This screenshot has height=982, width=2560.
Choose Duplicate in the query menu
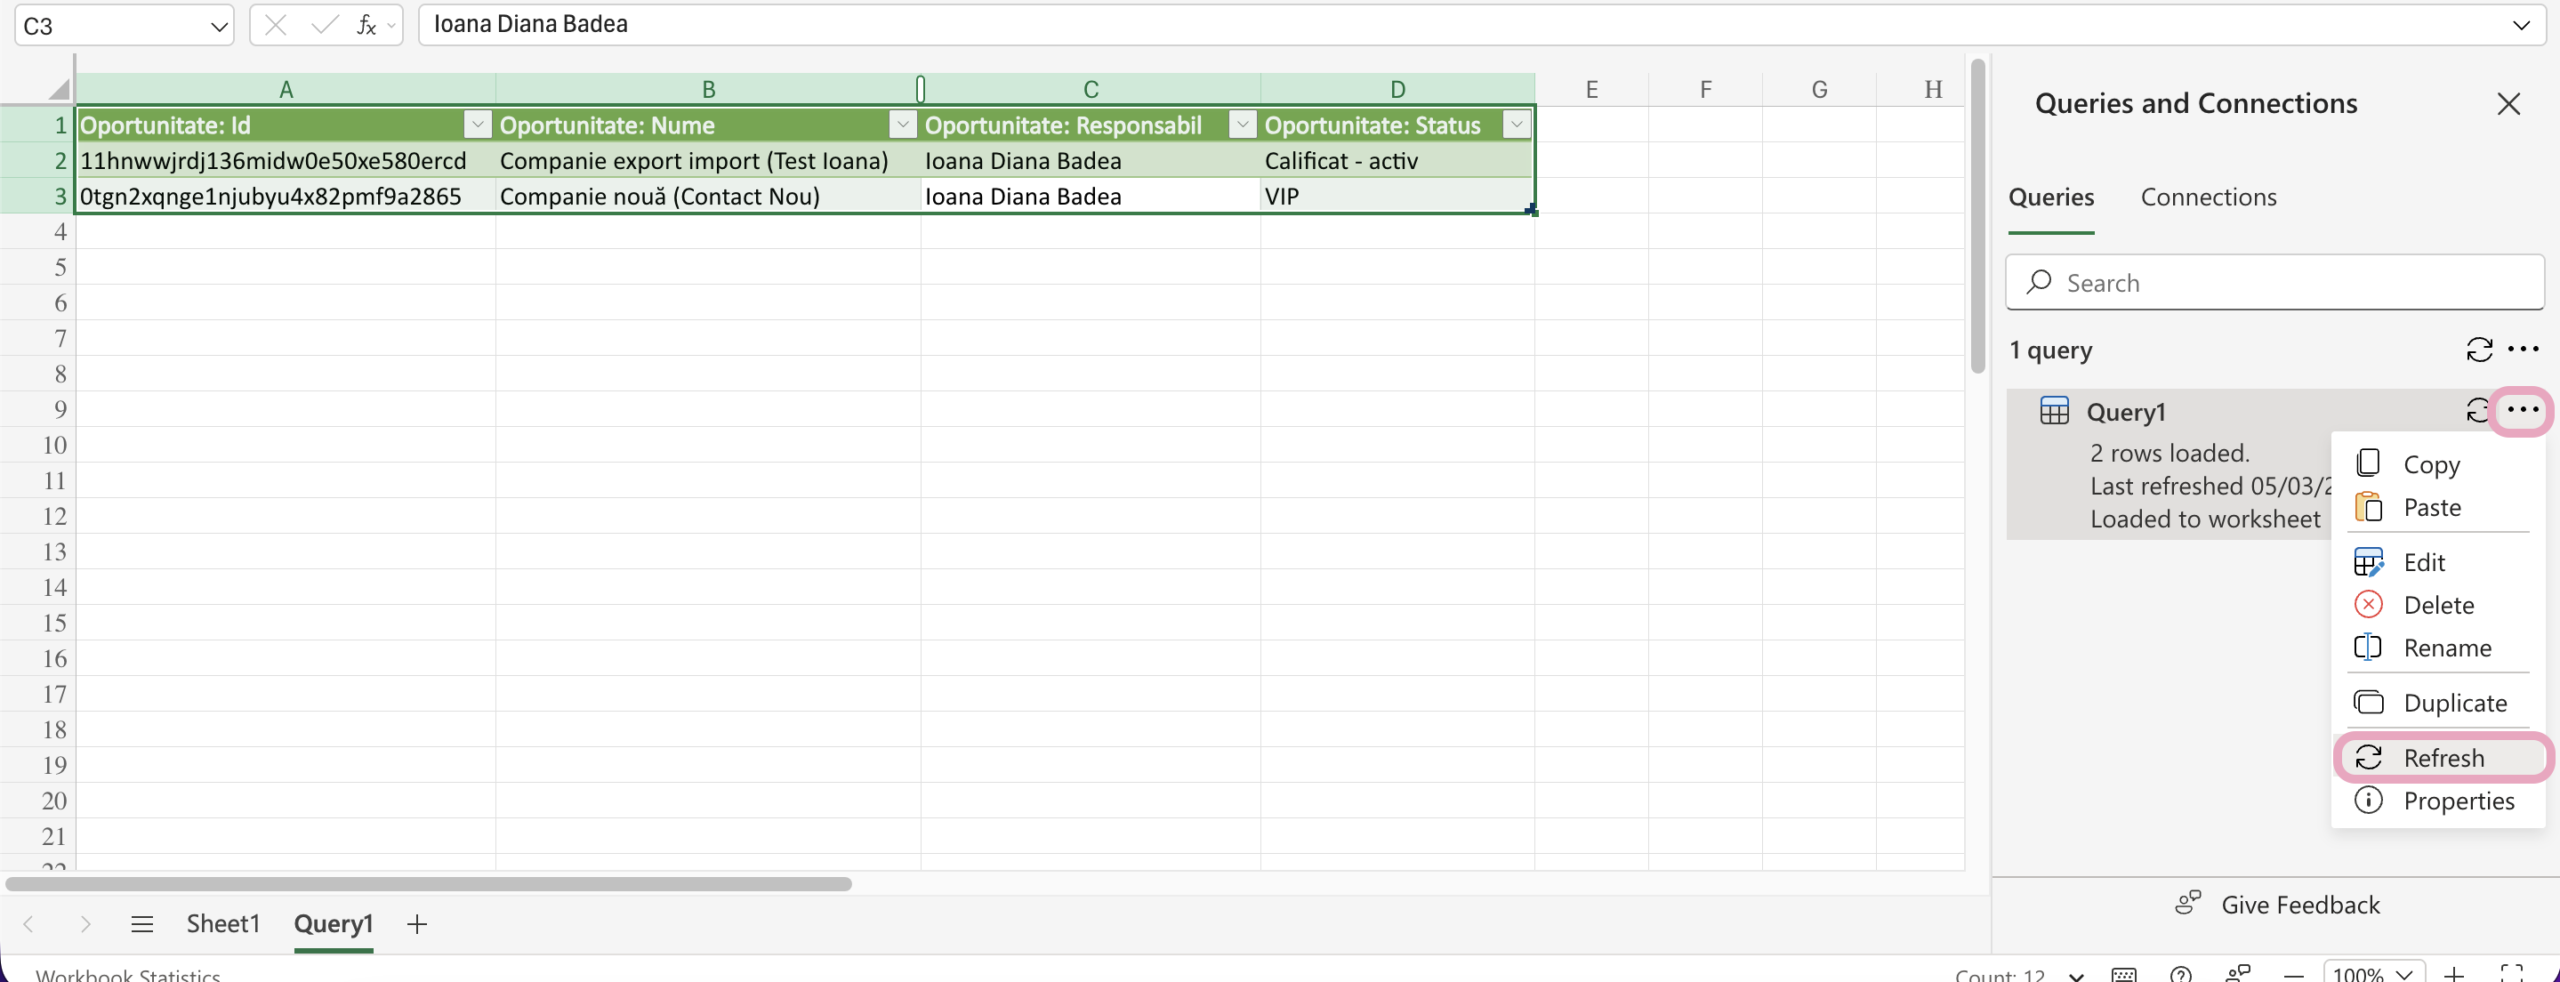(x=2454, y=703)
